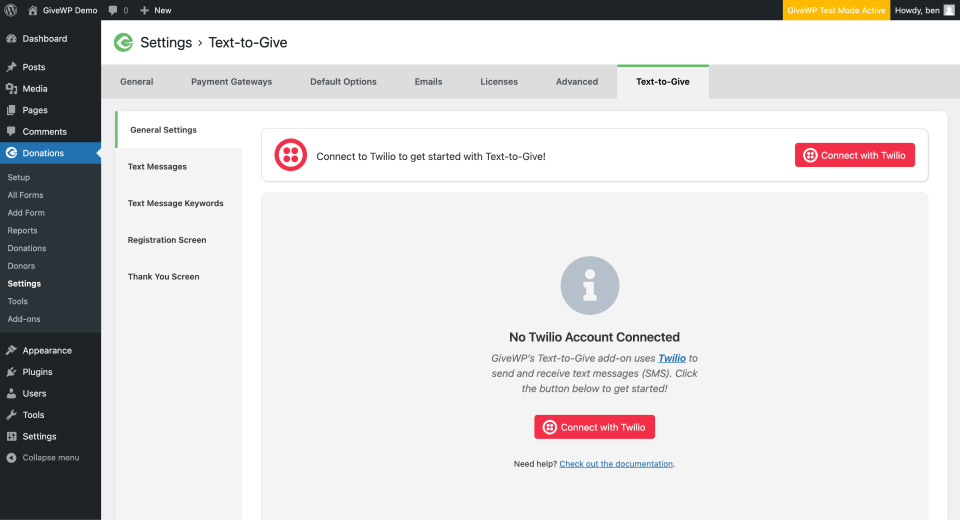Open the Donations submenu entry

click(26, 248)
